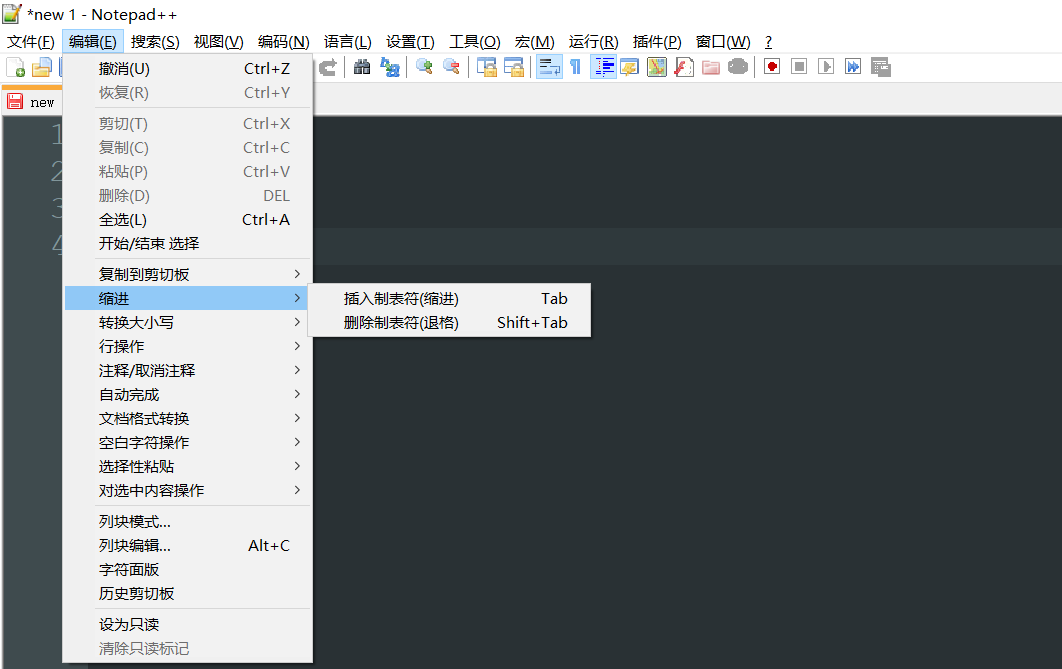1062x669 pixels.
Task: Choose 列块编辑... menu entry
Action: pos(188,546)
